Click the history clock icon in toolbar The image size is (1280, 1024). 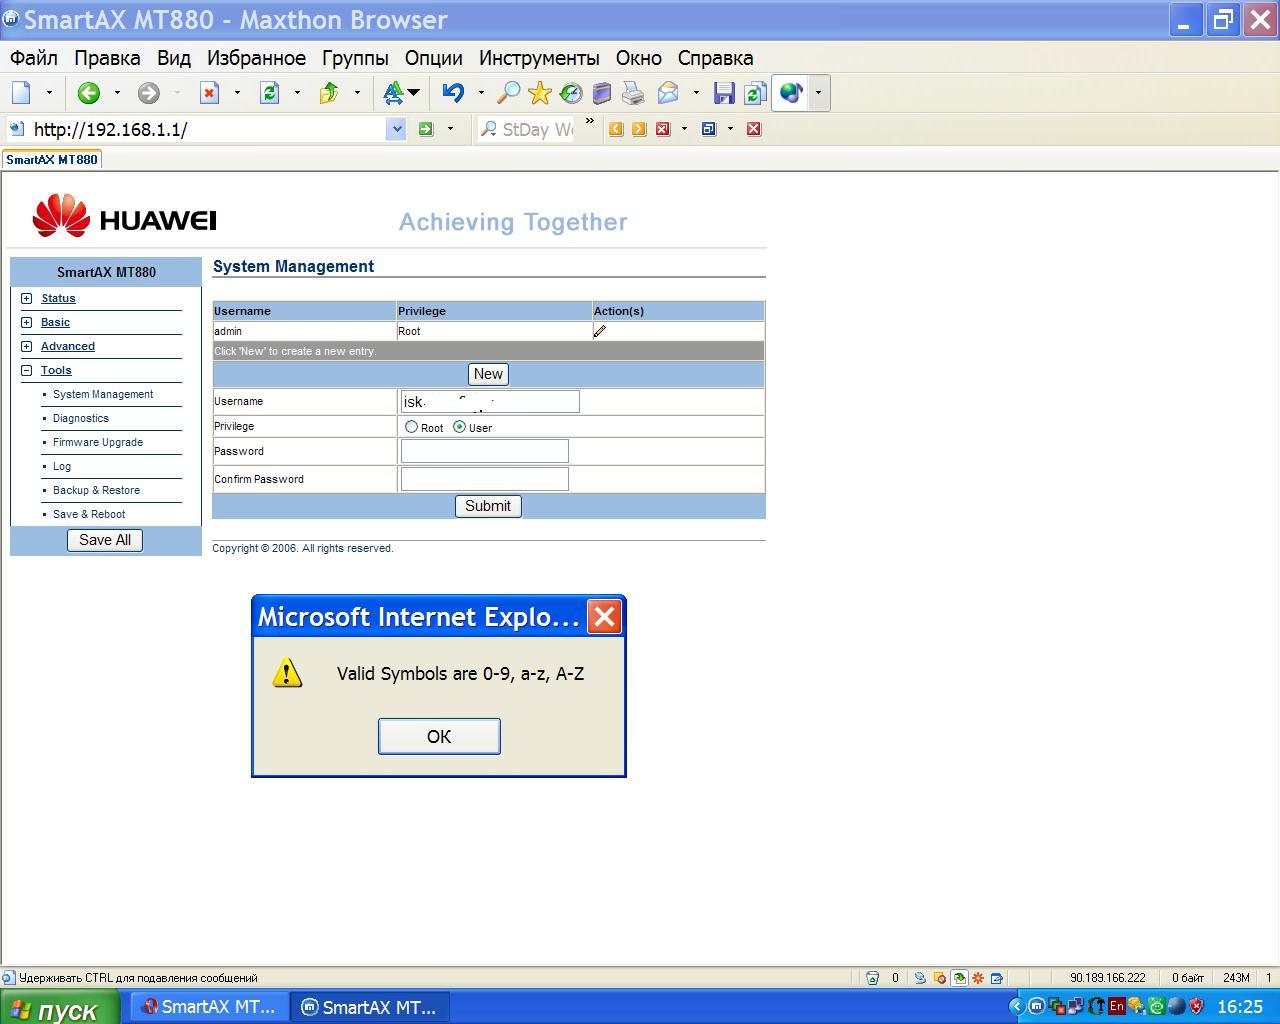[x=571, y=93]
